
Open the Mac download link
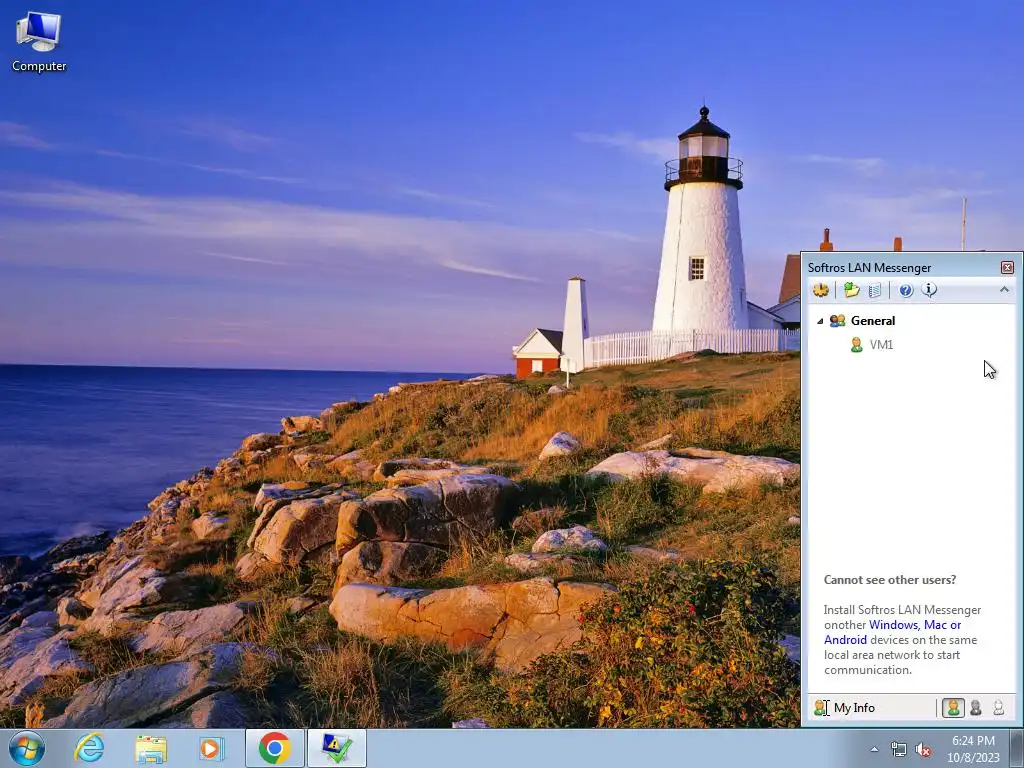935,625
